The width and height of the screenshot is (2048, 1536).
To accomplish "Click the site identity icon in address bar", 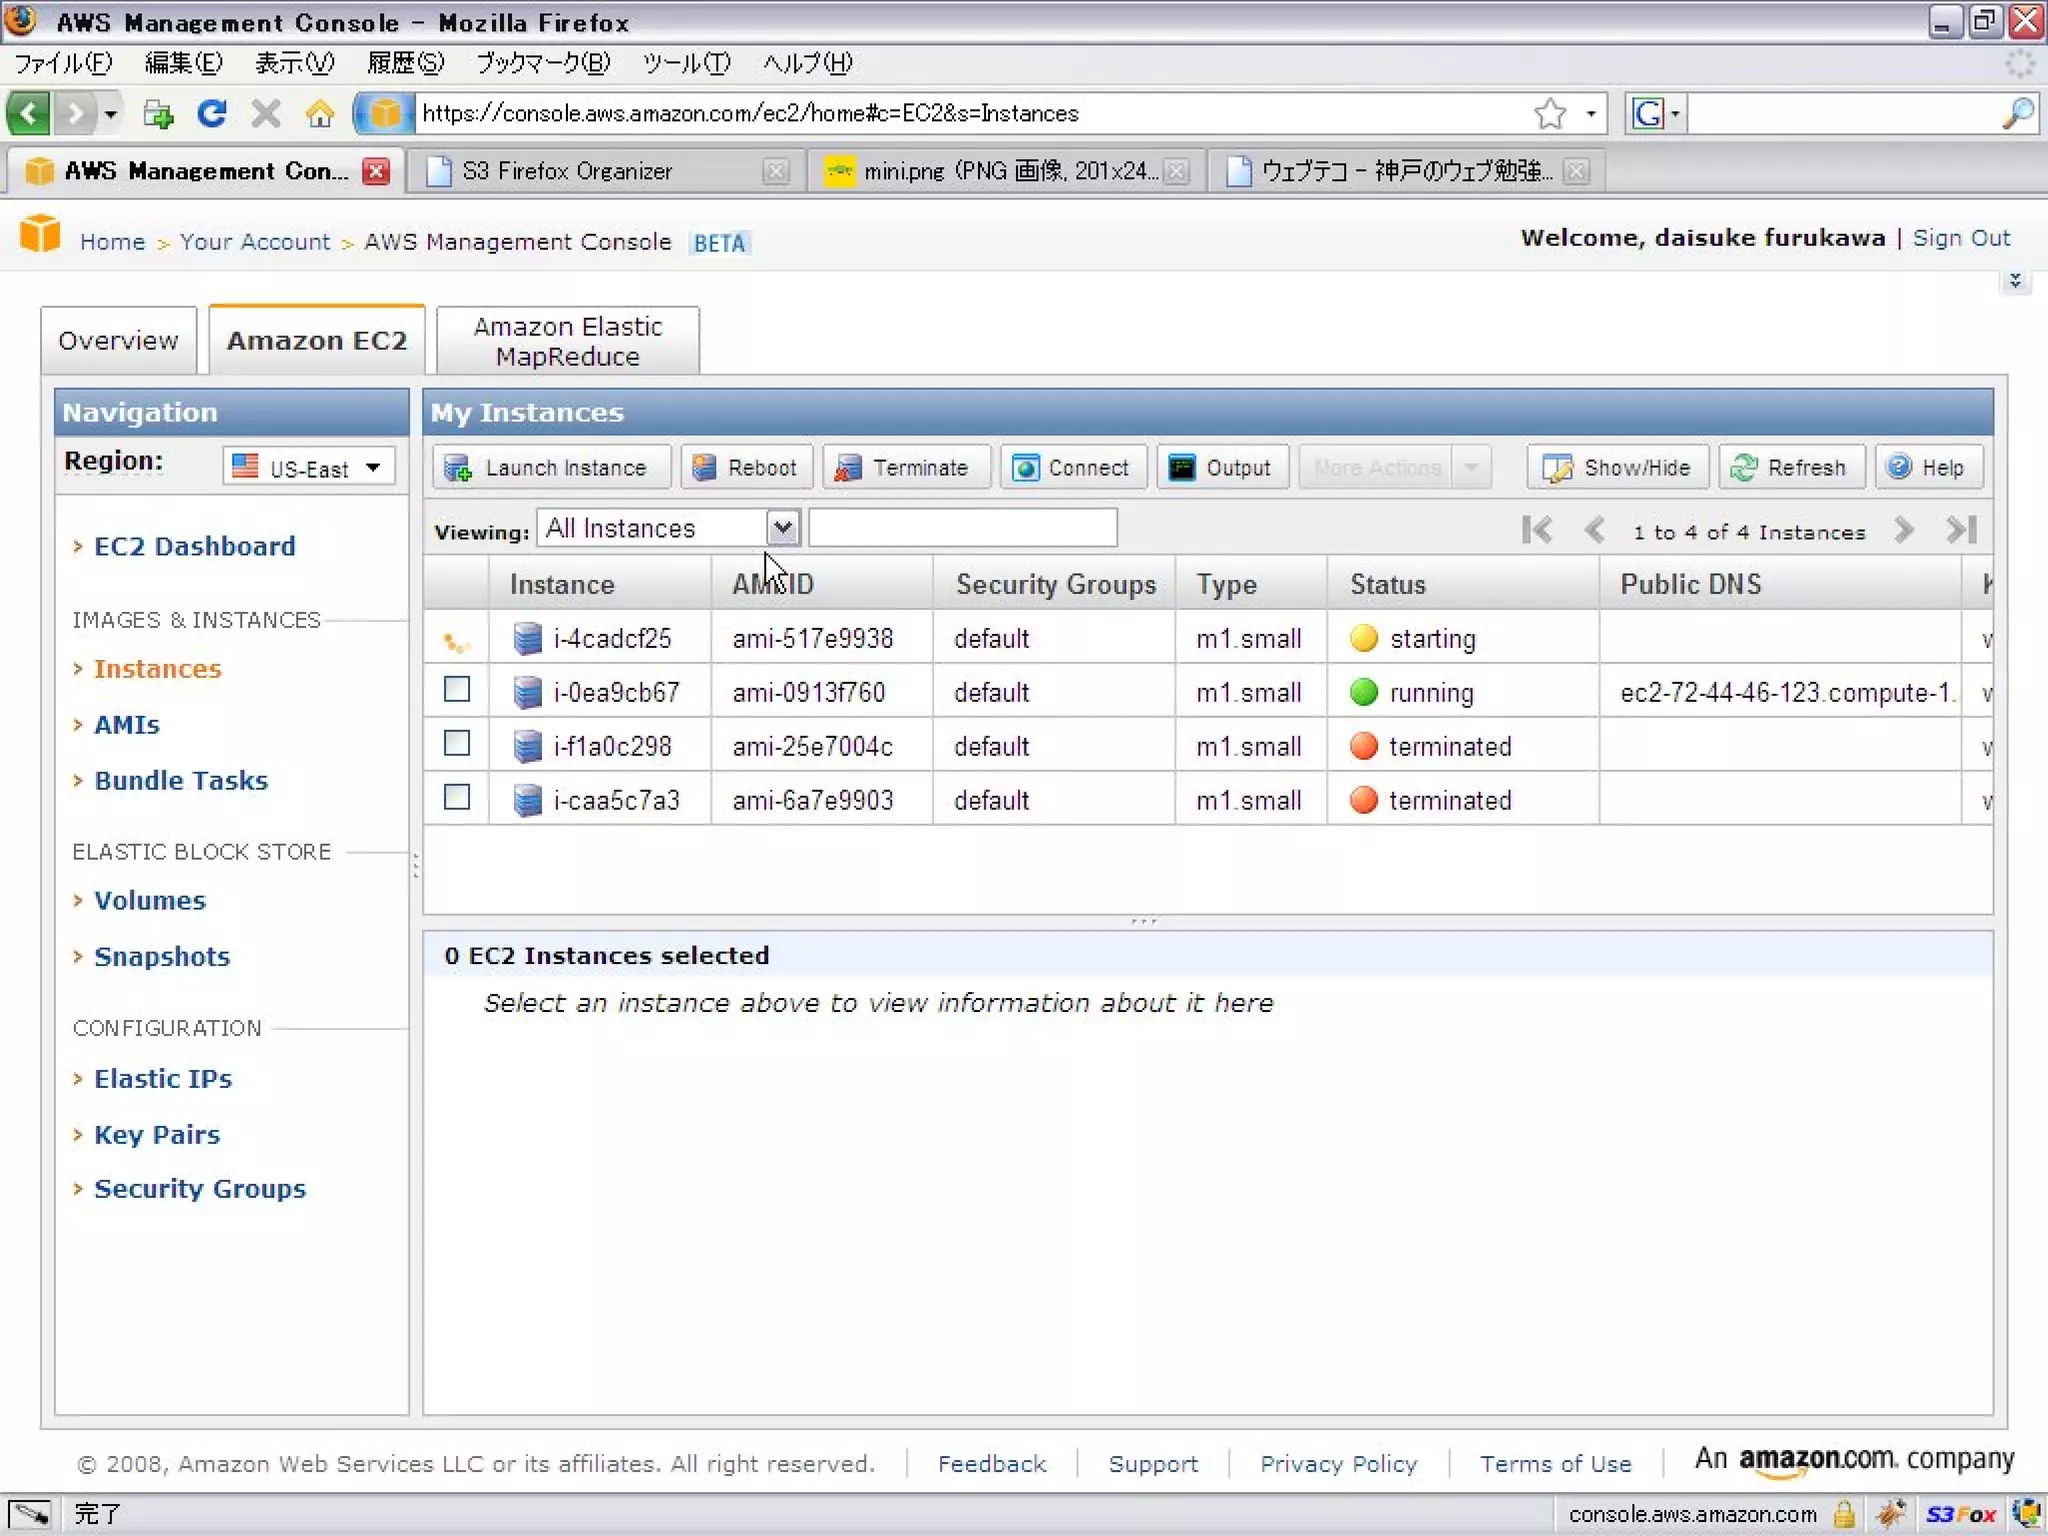I will 384,113.
